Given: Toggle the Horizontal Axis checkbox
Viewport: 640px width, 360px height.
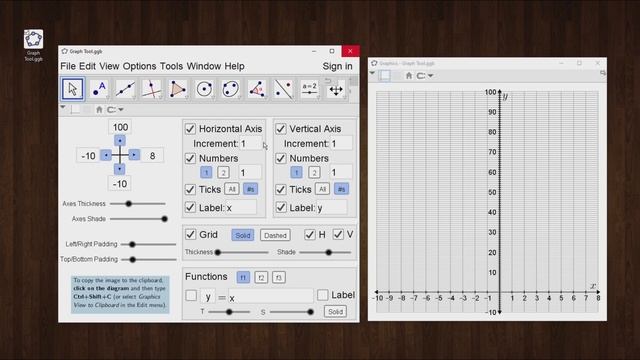Looking at the screenshot, I should click(190, 129).
